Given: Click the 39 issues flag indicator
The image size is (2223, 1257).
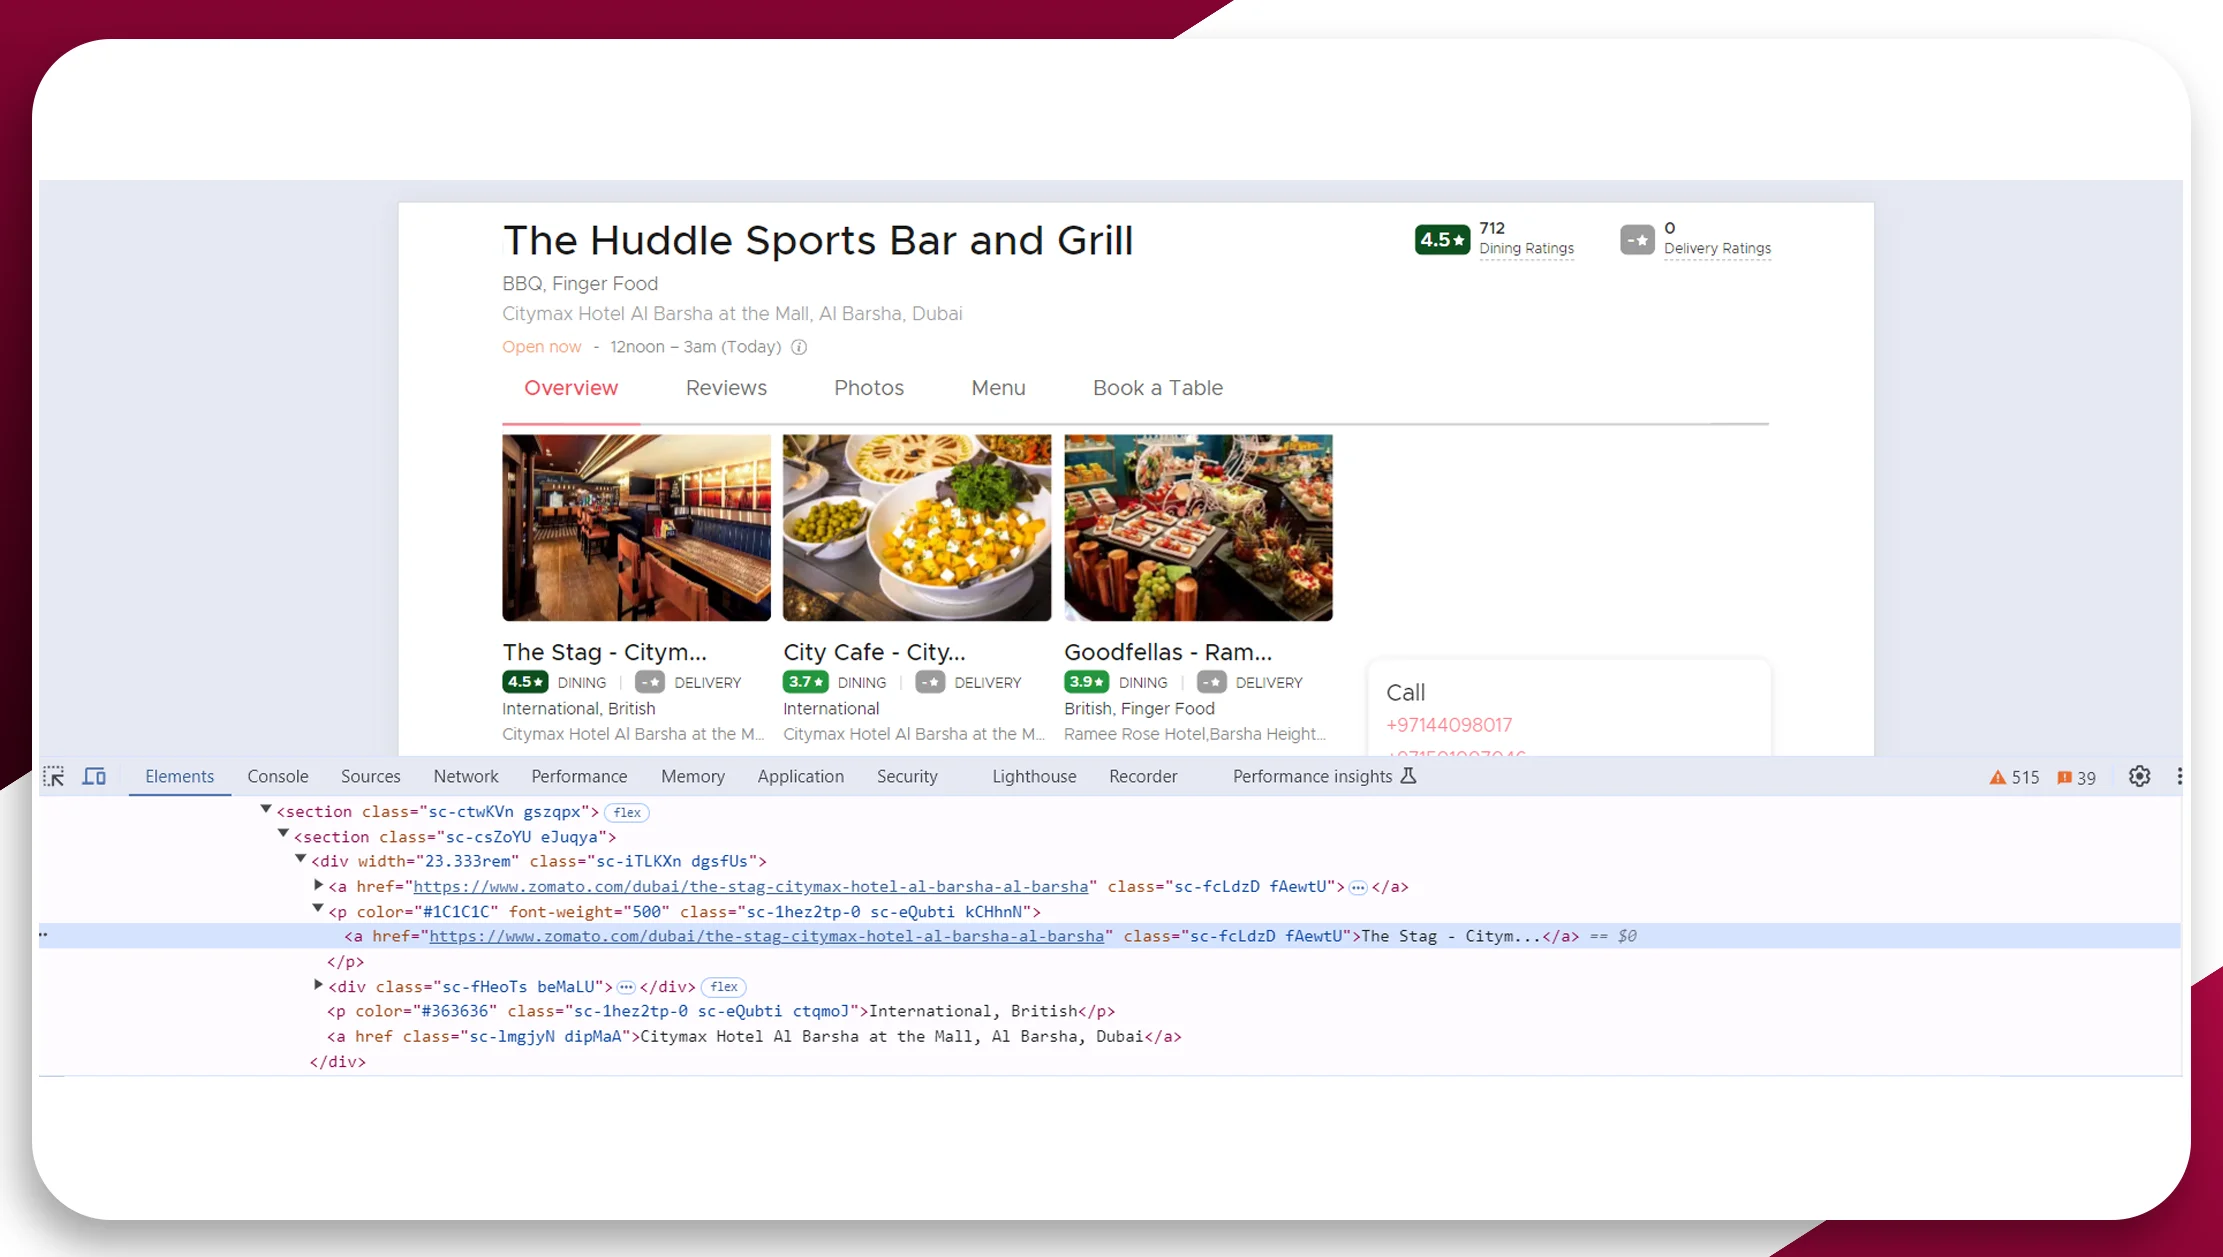Looking at the screenshot, I should [2076, 777].
